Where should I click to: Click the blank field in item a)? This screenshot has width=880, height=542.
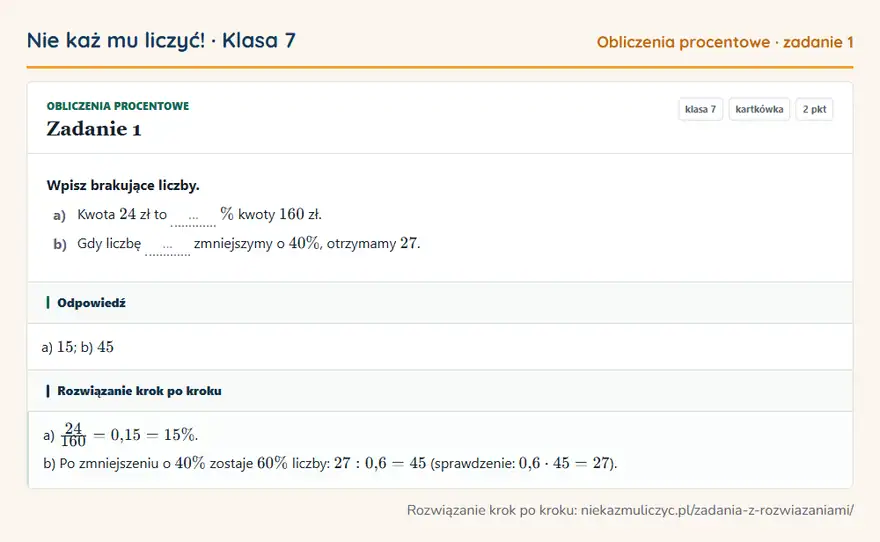tap(193, 216)
